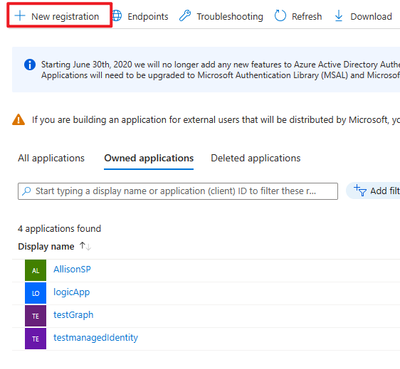Viewport: 400px width, 369px height.
Task: Sort by Display name arrows
Action: (85, 246)
